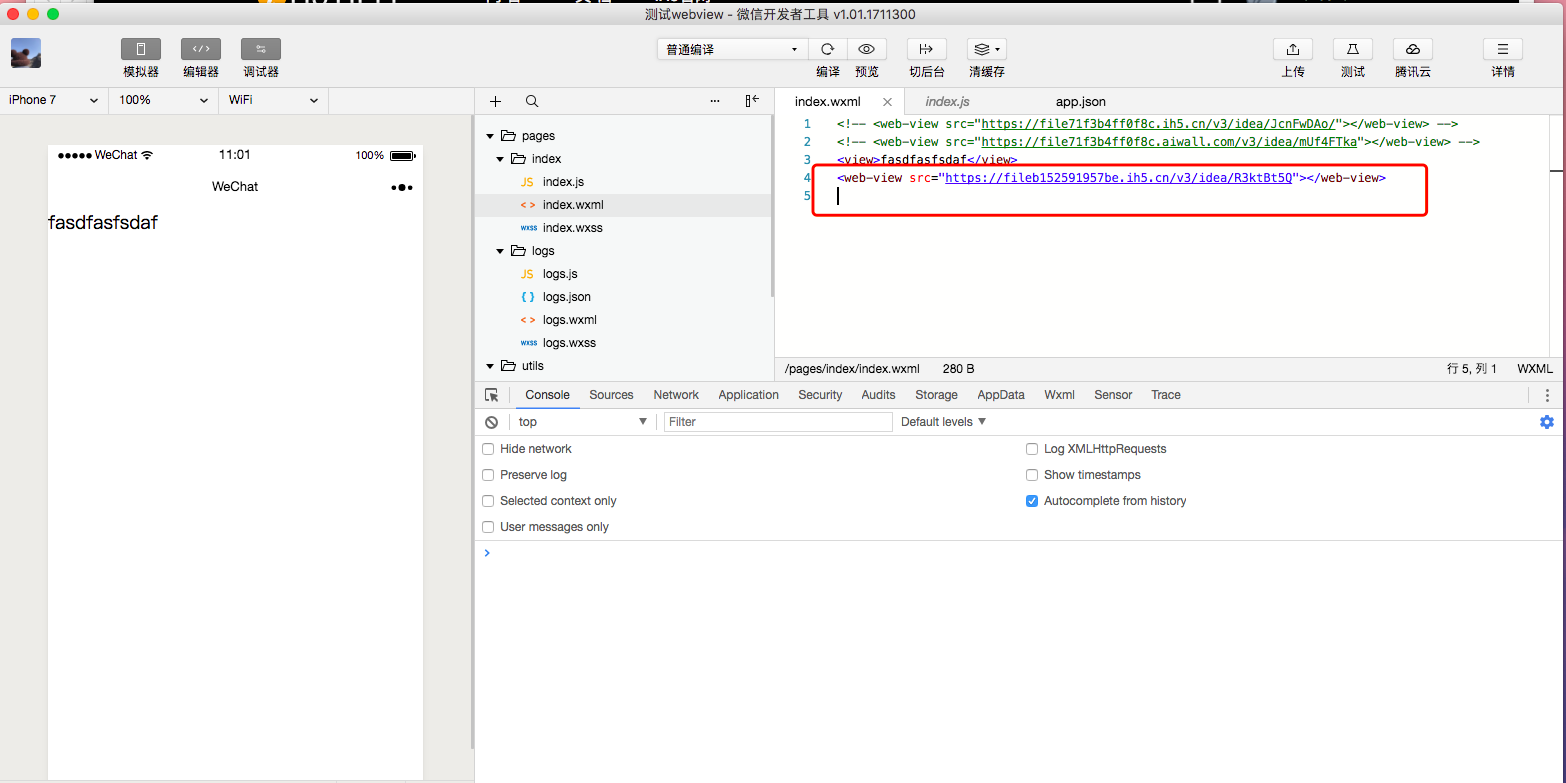Clear the console with the ban icon

491,422
